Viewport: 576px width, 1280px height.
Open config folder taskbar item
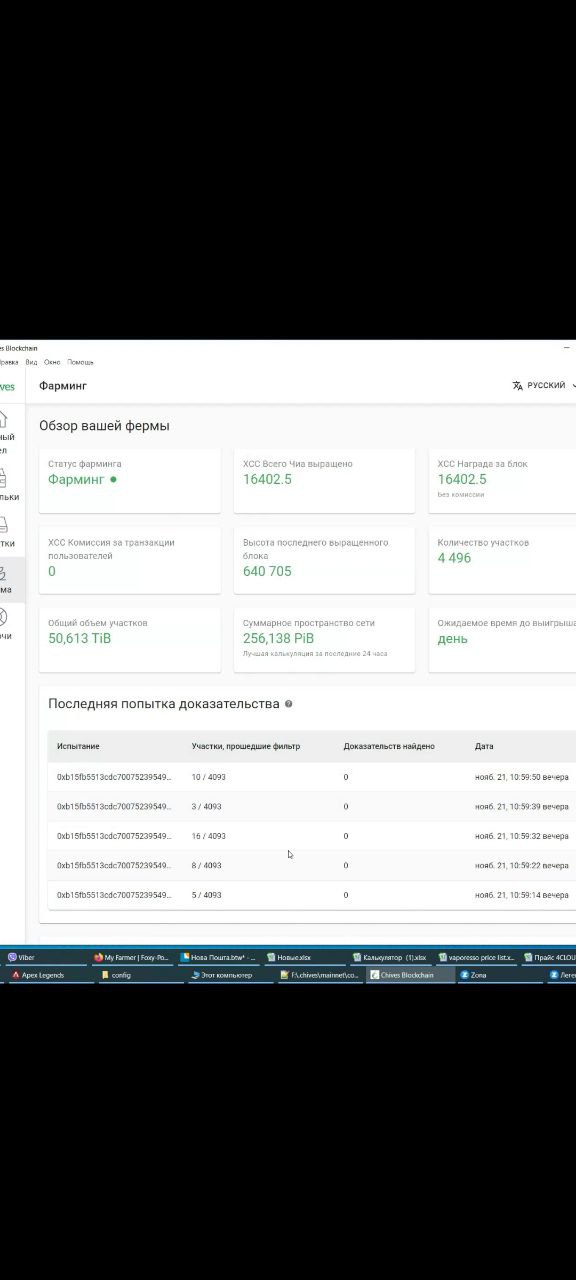pos(140,975)
